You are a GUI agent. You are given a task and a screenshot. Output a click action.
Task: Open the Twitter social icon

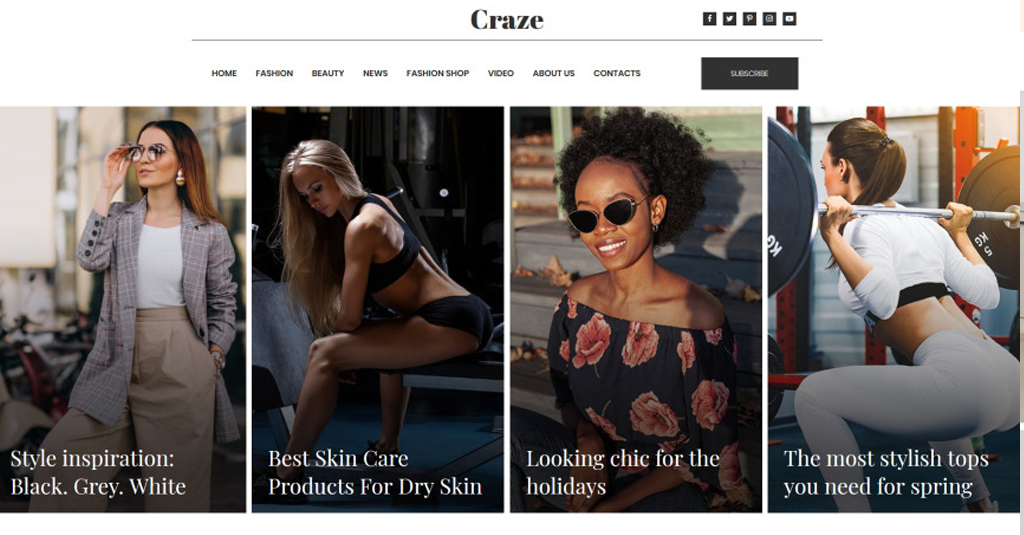pyautogui.click(x=729, y=19)
